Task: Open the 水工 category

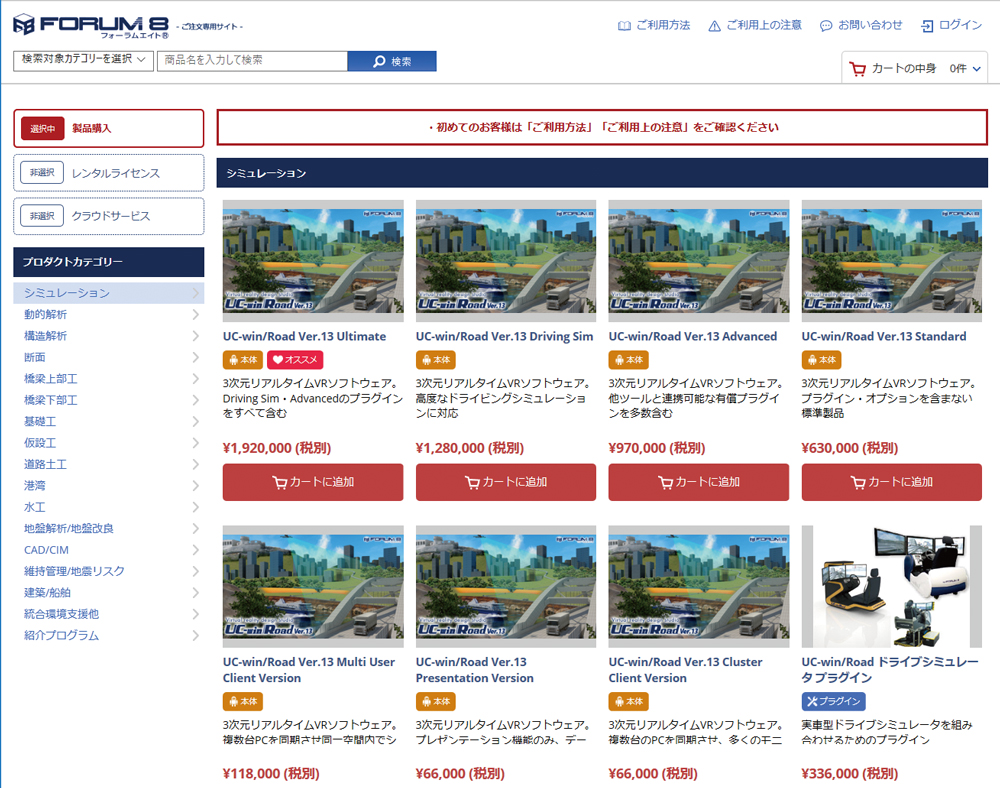Action: (x=108, y=507)
